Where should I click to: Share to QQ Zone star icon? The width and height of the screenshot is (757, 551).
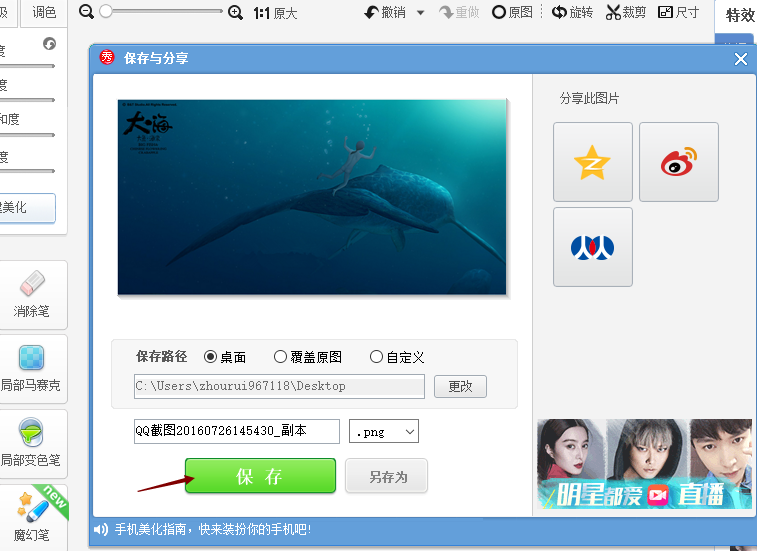point(592,162)
